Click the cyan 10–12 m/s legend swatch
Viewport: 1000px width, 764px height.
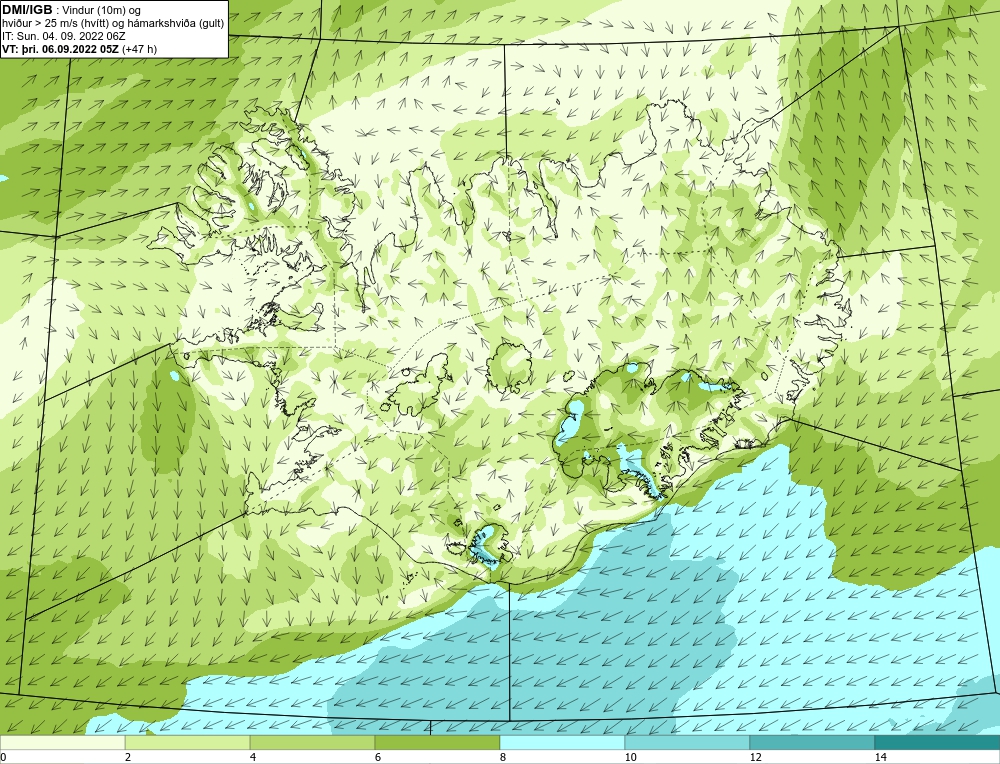687,742
